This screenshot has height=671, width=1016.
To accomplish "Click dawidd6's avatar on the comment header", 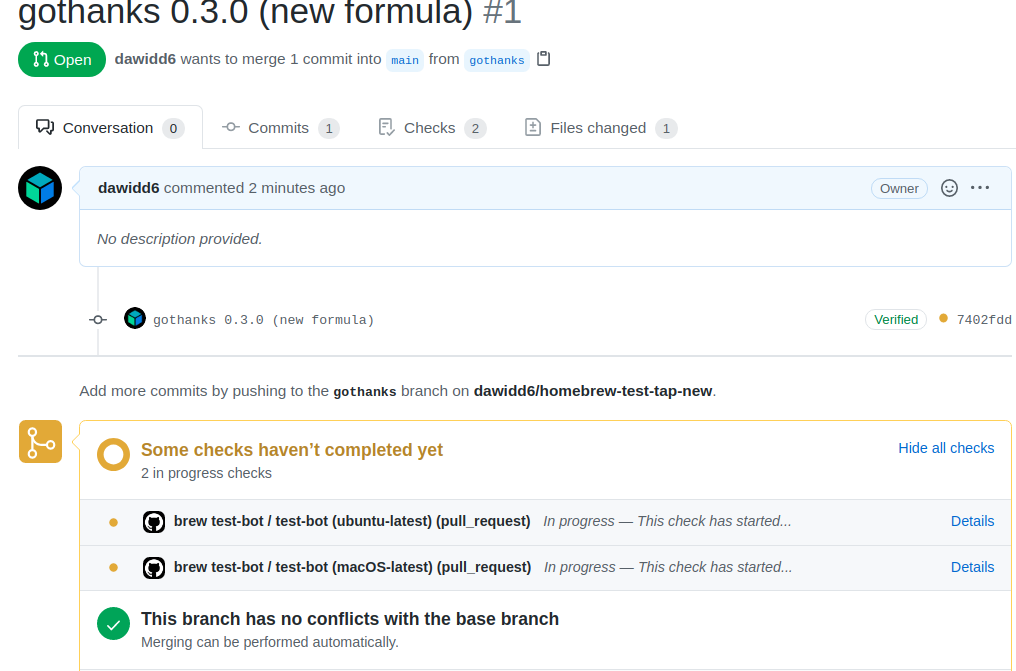I will [39, 188].
